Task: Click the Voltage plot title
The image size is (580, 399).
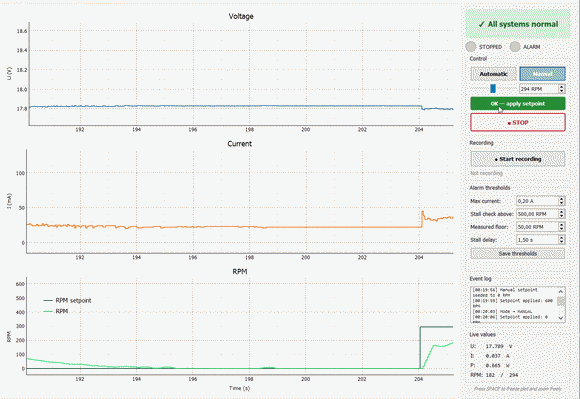Action: [241, 16]
